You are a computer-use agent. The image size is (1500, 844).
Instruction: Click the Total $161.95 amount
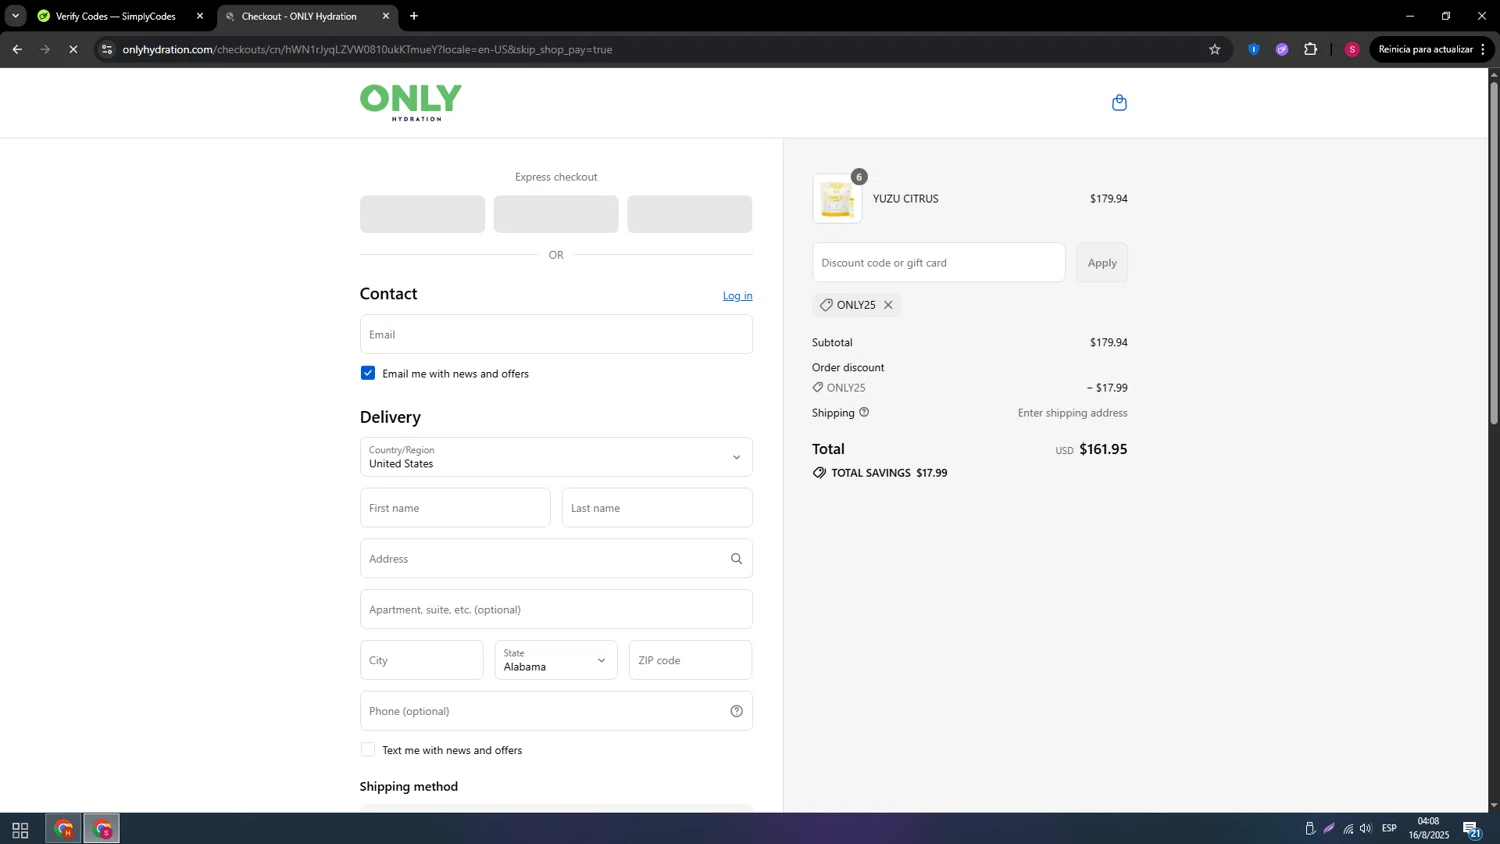pos(1103,450)
